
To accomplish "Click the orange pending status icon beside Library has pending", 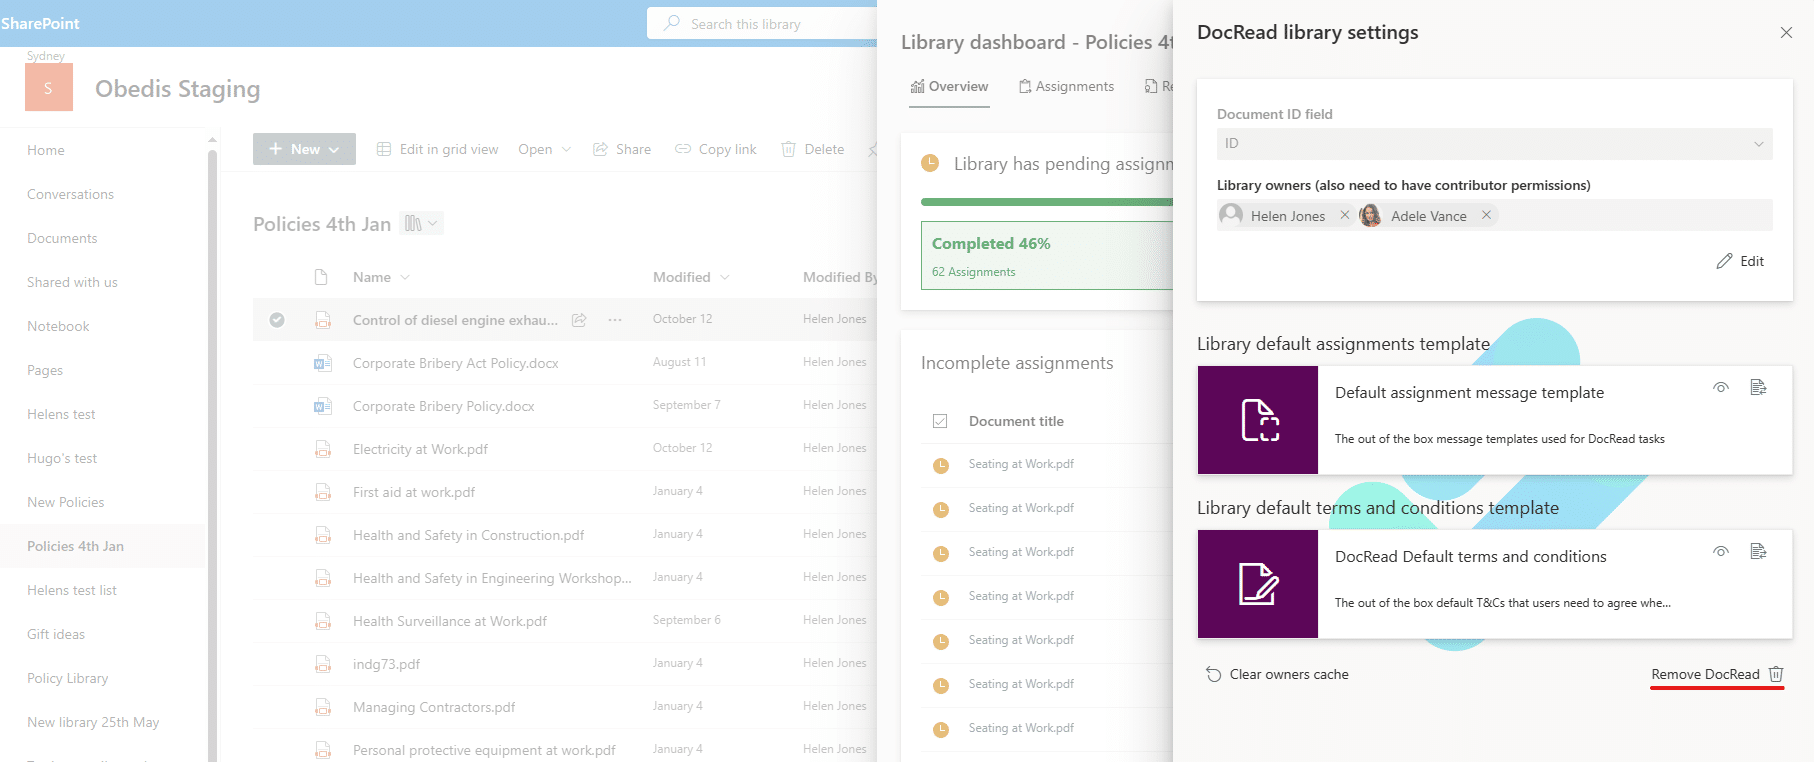I will click(x=930, y=163).
